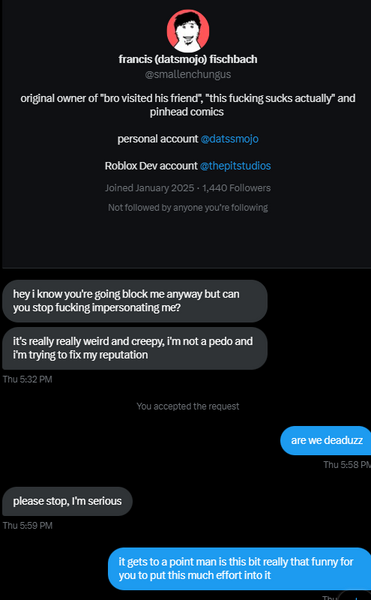
Task: Click the scroll-to-latest button at bottom right
Action: [356, 595]
